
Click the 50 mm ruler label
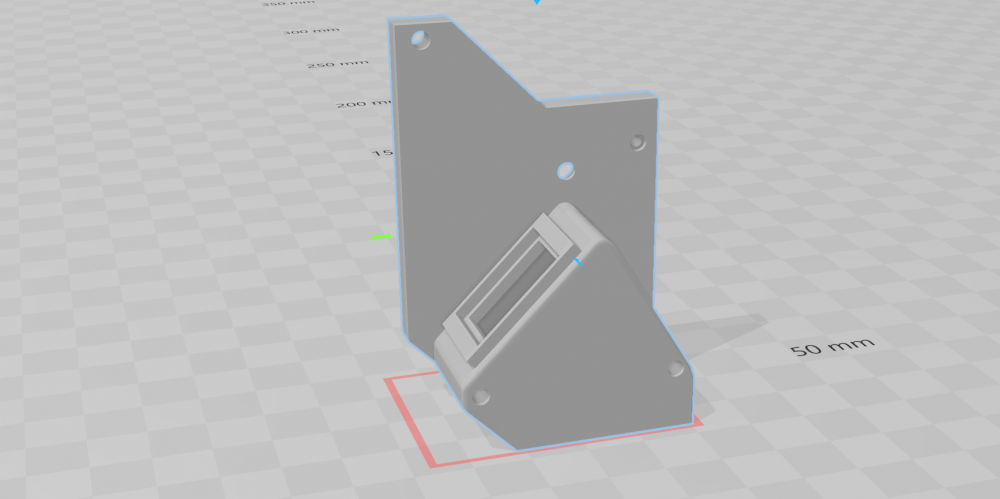[x=832, y=346]
